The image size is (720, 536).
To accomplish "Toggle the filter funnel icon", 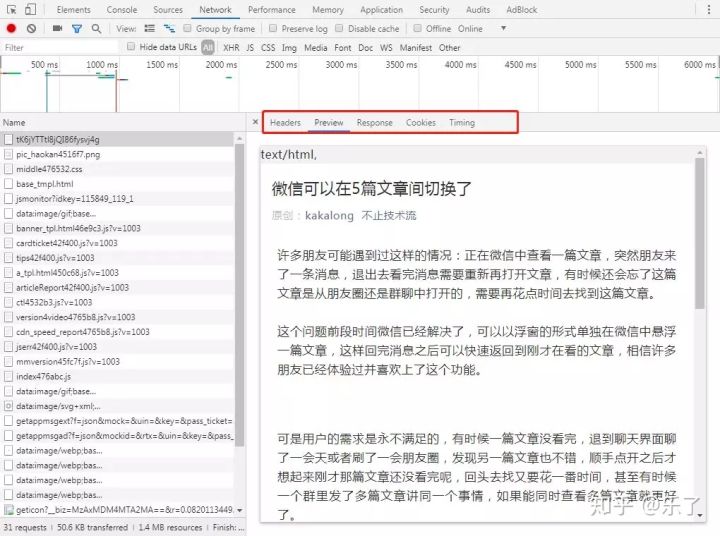I will (77, 28).
